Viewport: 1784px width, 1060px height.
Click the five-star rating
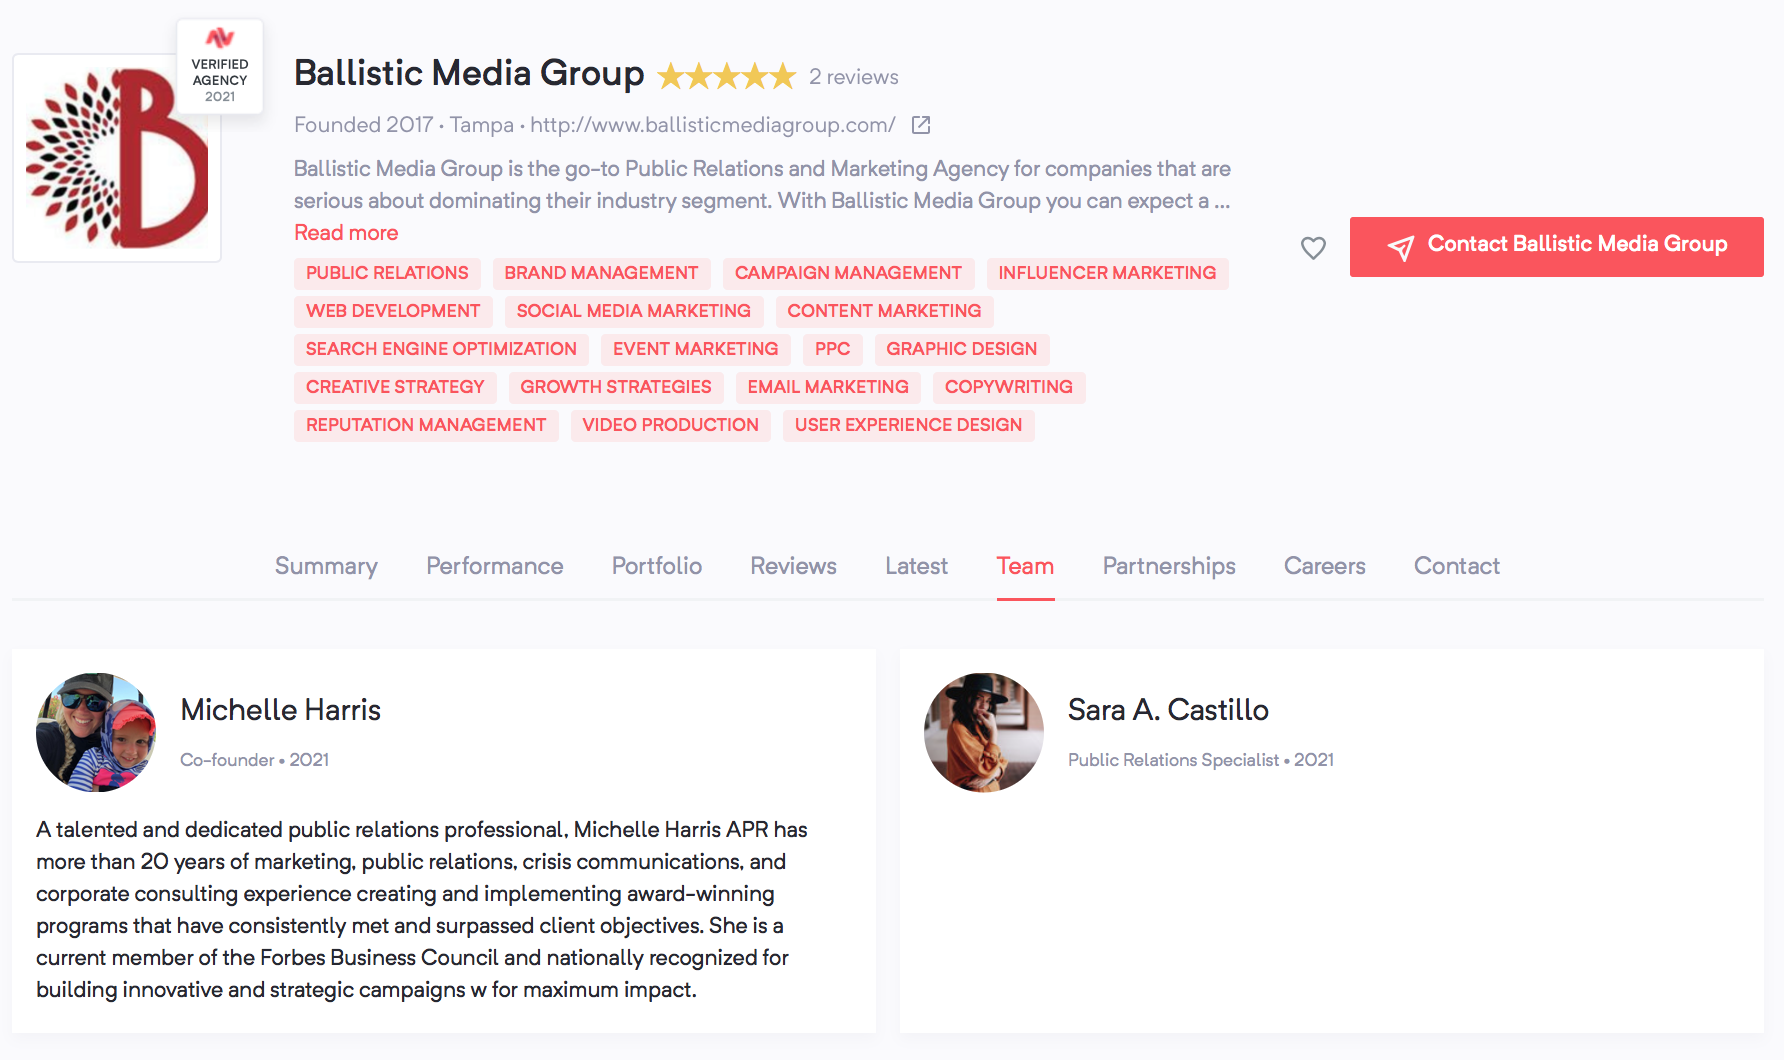tap(727, 76)
